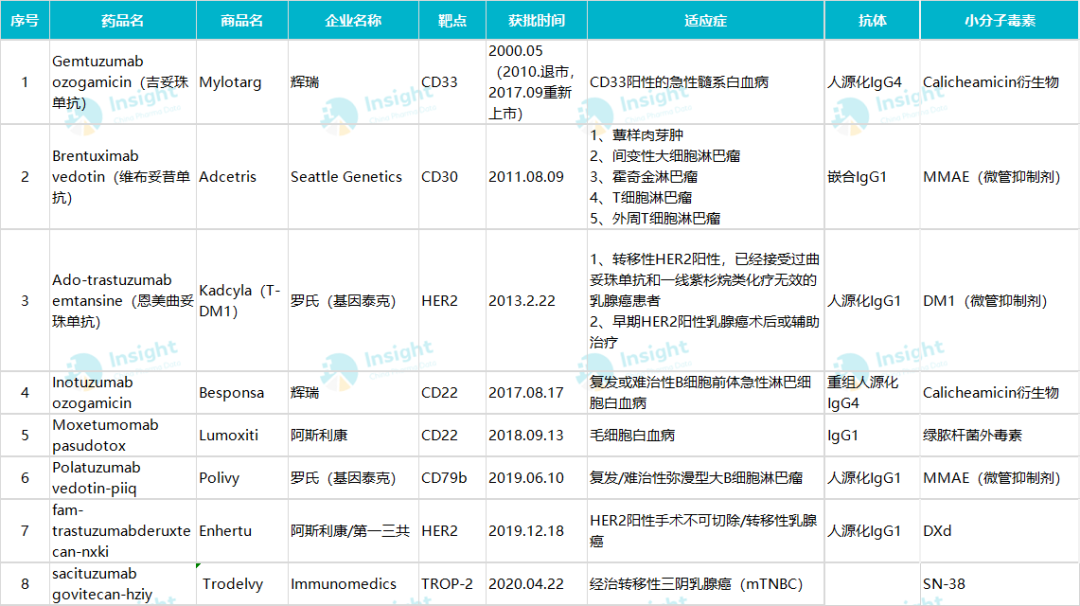Viewport: 1080px width, 606px height.
Task: Select the Immunomedics company cell
Action: coord(353,584)
